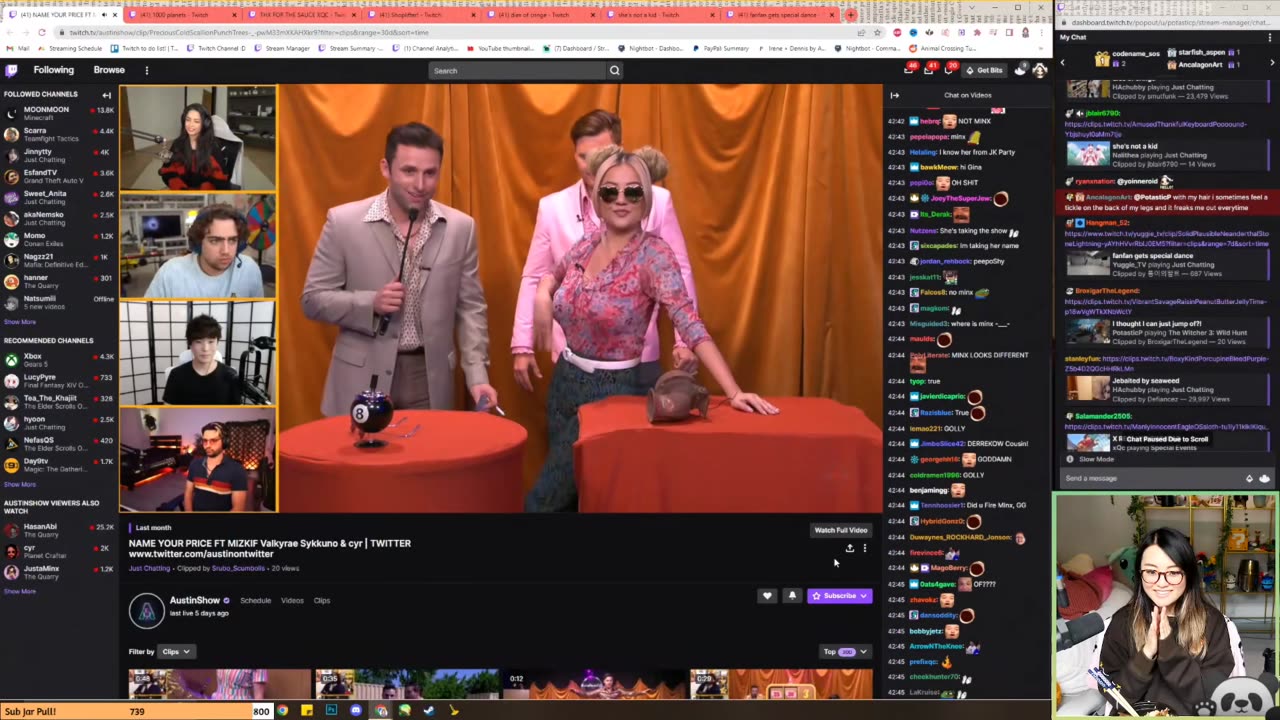Viewport: 1280px width, 720px height.
Task: Open the emote picker in My Chat
Action: point(1264,478)
